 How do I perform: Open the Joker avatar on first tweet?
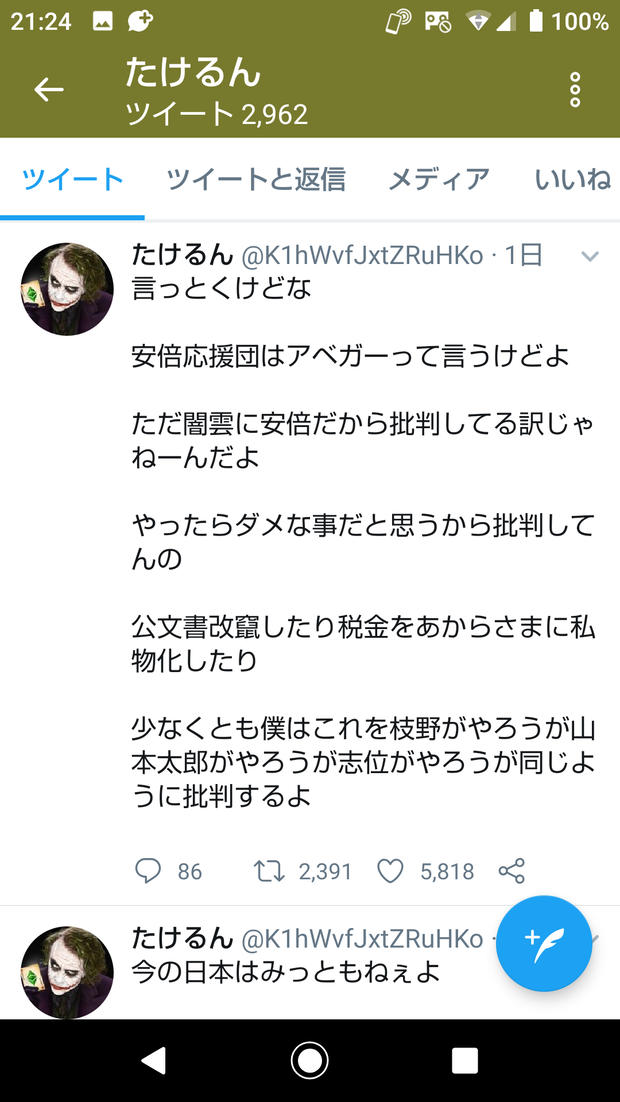click(x=67, y=289)
